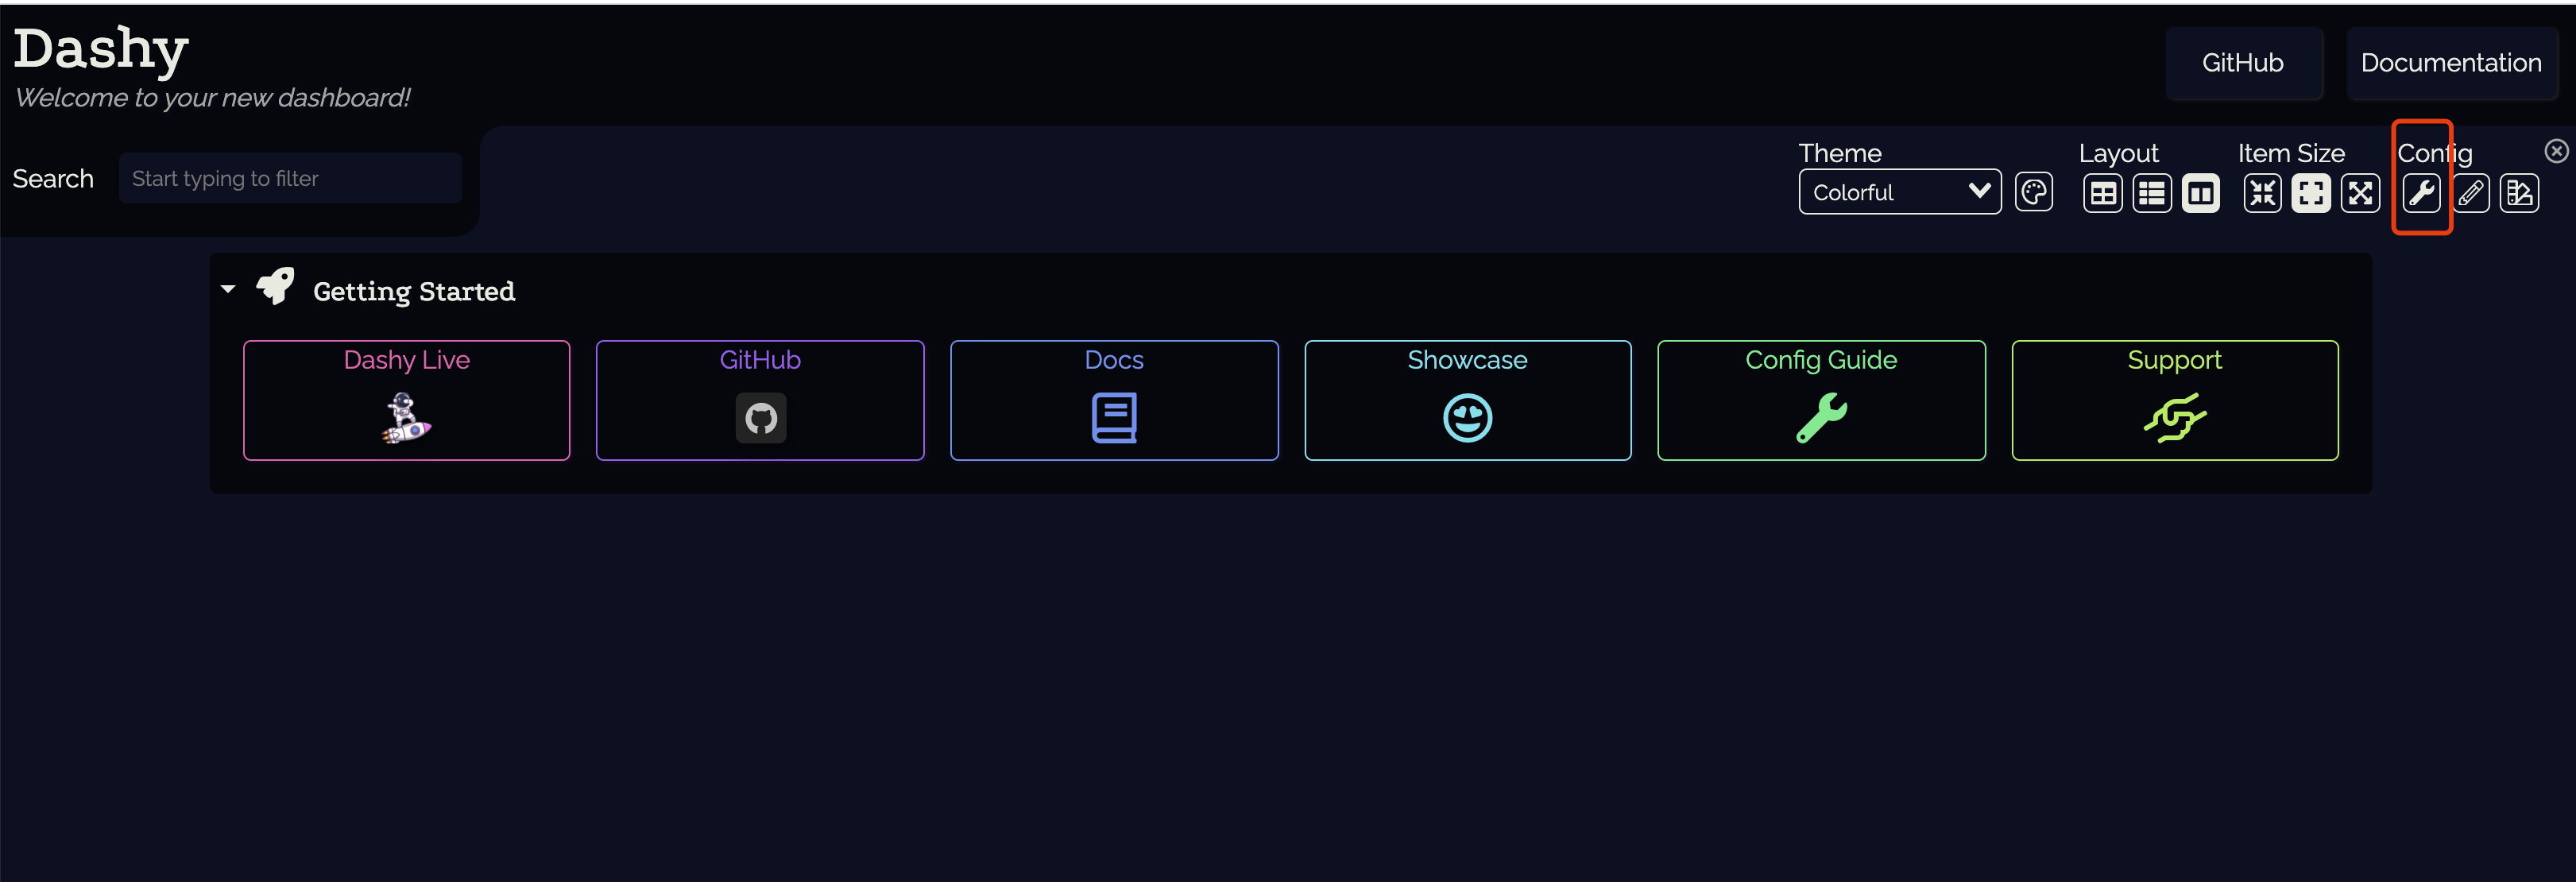Set item size to medium
The height and width of the screenshot is (882, 2576).
click(x=2311, y=193)
